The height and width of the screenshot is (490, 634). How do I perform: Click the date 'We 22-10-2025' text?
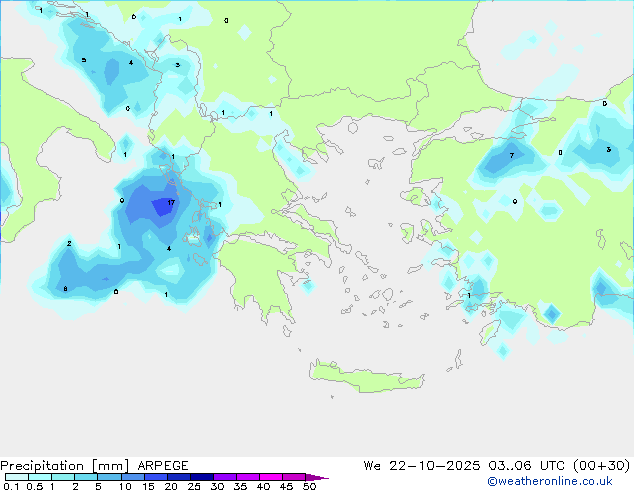422,466
